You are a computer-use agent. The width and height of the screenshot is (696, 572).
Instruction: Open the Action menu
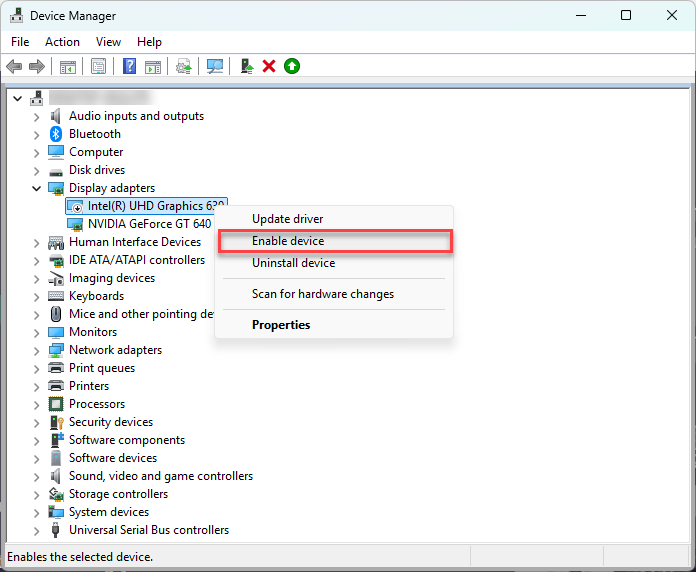point(62,42)
